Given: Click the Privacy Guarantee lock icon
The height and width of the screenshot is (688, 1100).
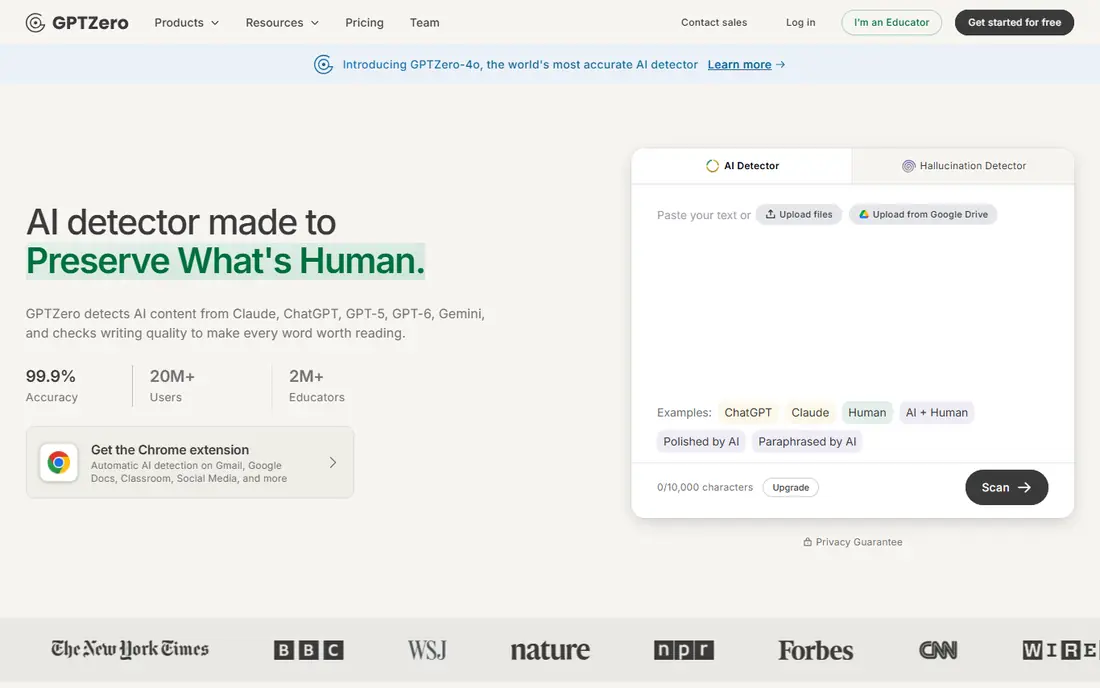Looking at the screenshot, I should [807, 541].
